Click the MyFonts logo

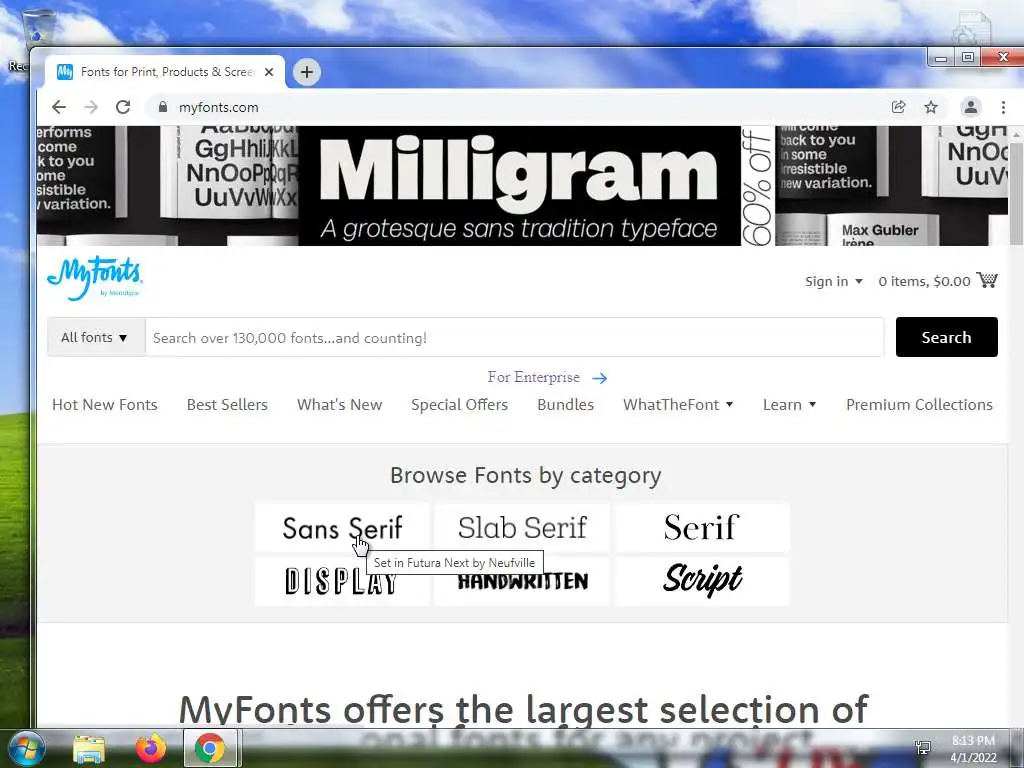(x=95, y=278)
